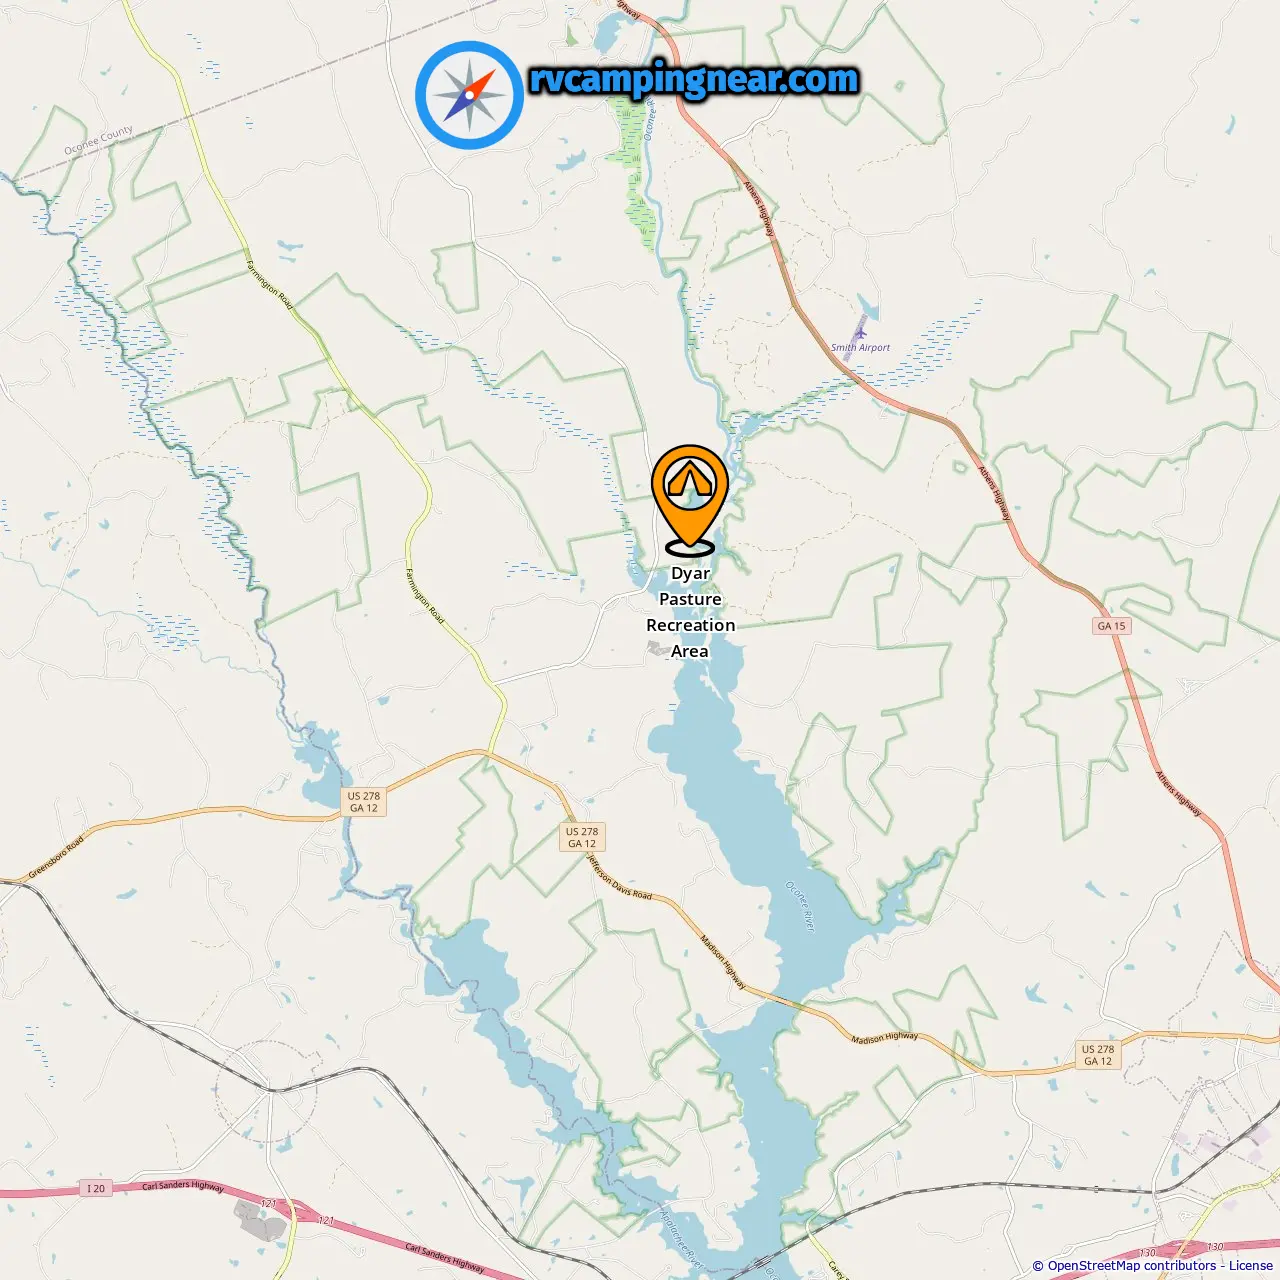Image resolution: width=1280 pixels, height=1280 pixels.
Task: Select the Oconee County boundary label
Action: (98, 141)
